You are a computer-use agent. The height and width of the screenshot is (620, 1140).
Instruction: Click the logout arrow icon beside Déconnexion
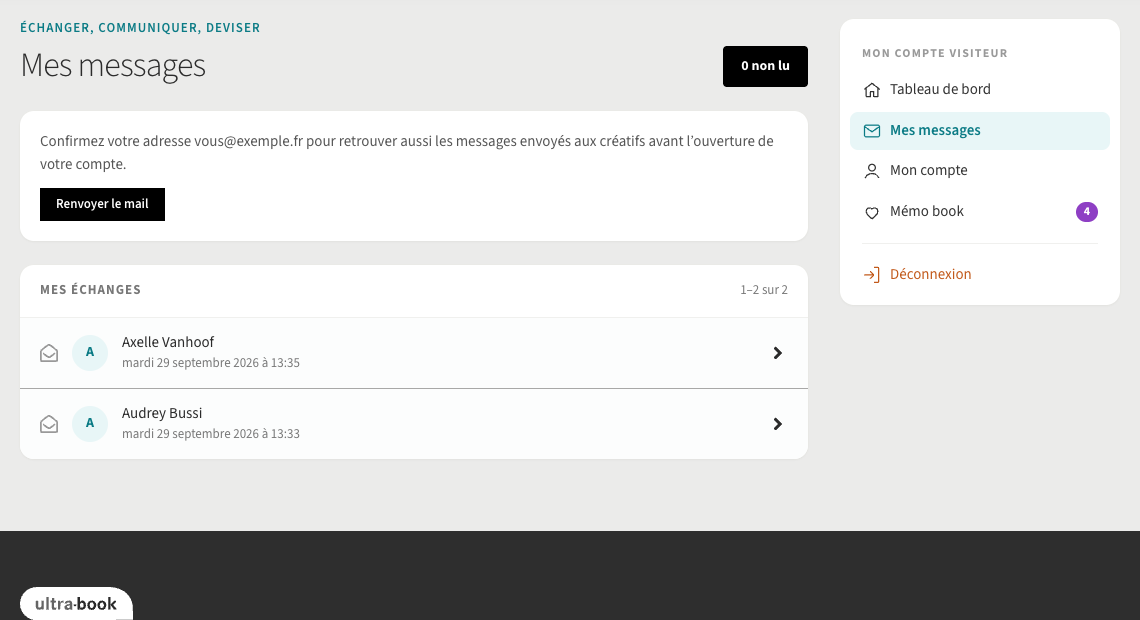pyautogui.click(x=872, y=275)
